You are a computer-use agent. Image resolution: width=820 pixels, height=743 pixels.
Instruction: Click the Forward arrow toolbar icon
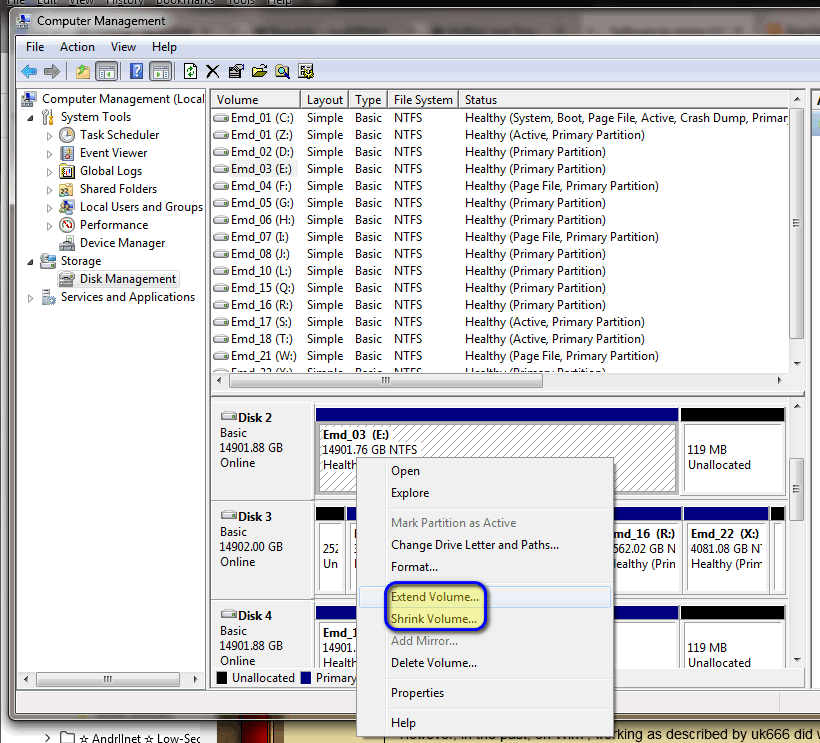tap(52, 71)
